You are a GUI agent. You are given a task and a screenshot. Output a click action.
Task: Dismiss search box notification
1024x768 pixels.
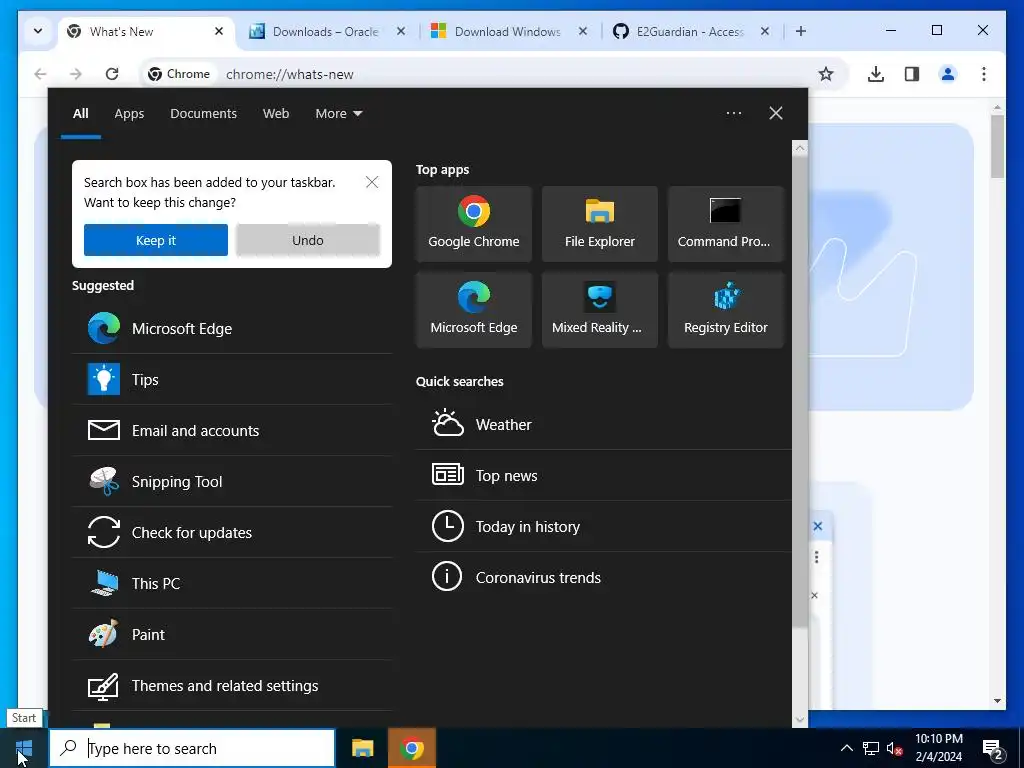(x=372, y=182)
